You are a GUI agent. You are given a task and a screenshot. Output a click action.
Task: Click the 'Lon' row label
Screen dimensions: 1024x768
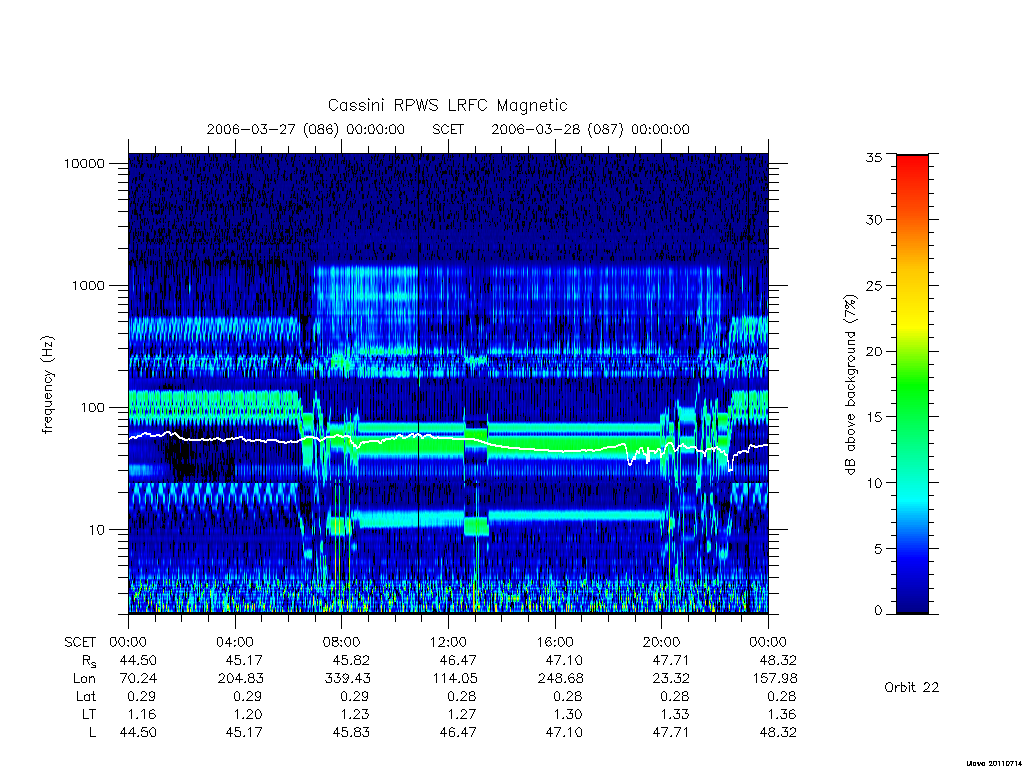pyautogui.click(x=84, y=679)
